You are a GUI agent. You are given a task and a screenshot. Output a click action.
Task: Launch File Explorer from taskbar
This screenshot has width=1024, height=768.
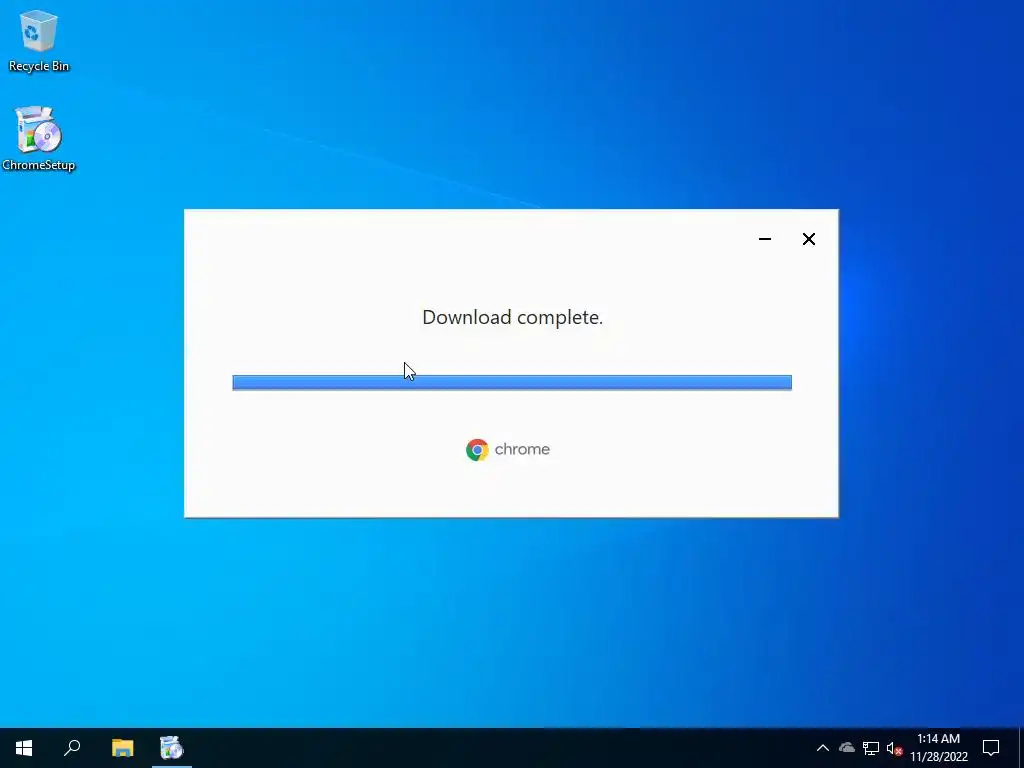122,748
